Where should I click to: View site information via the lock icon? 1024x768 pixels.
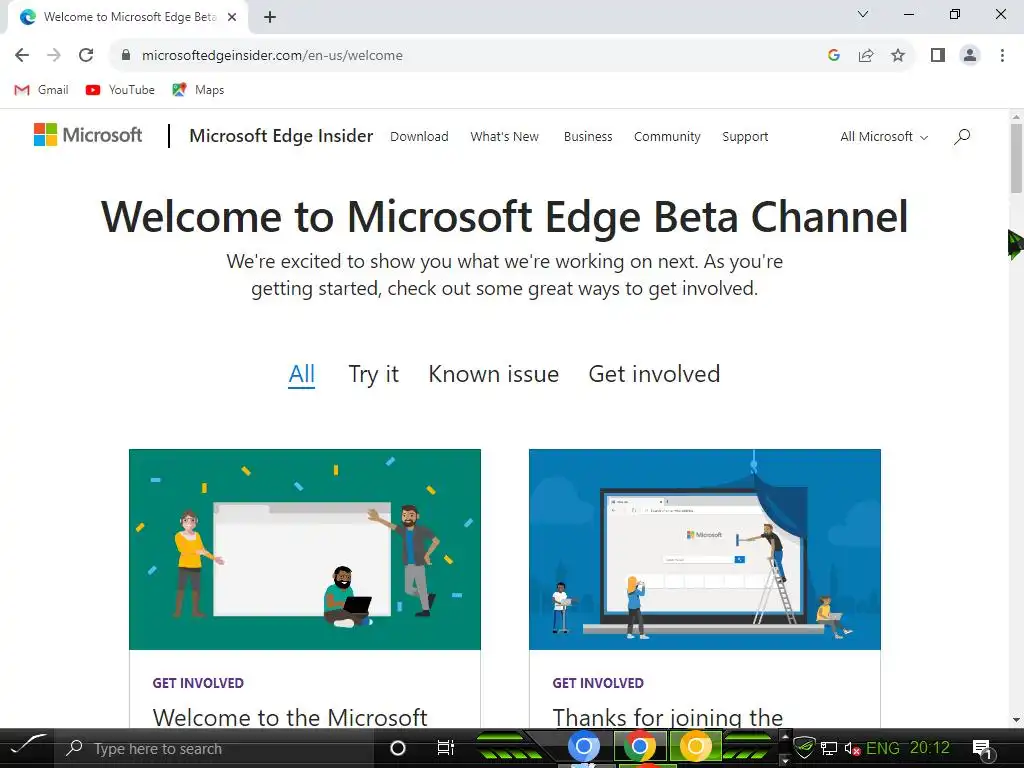coord(126,56)
